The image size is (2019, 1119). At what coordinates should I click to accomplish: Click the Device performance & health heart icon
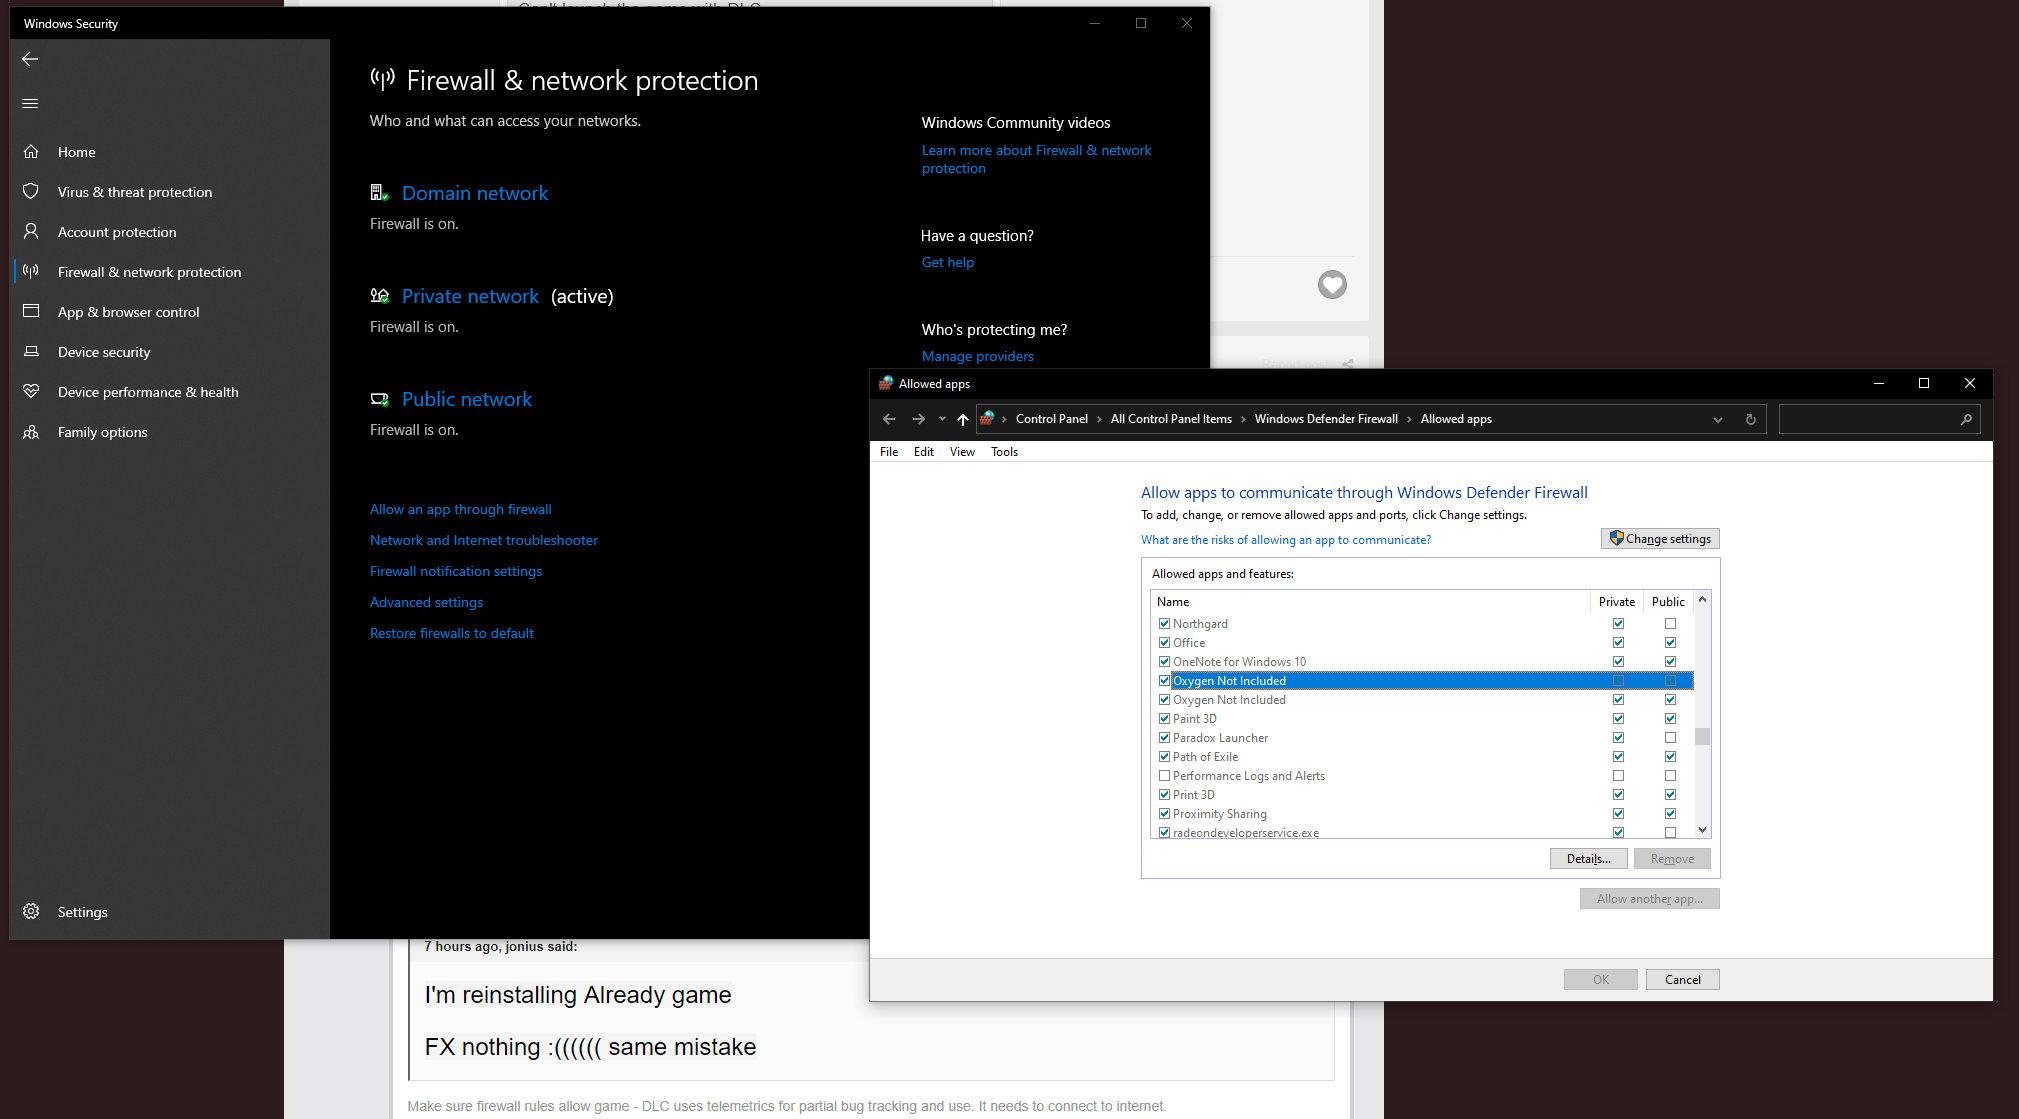point(31,391)
